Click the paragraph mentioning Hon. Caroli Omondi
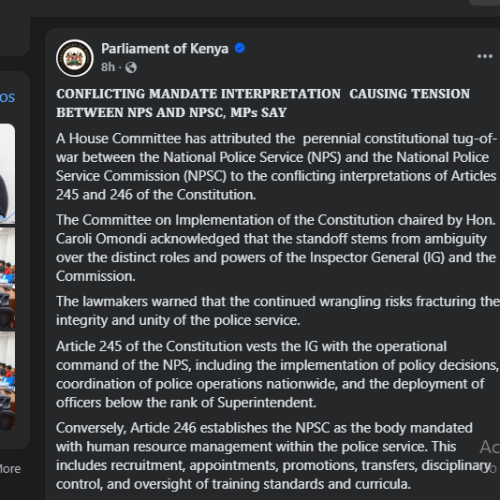Image resolution: width=500 pixels, height=500 pixels. (x=276, y=248)
